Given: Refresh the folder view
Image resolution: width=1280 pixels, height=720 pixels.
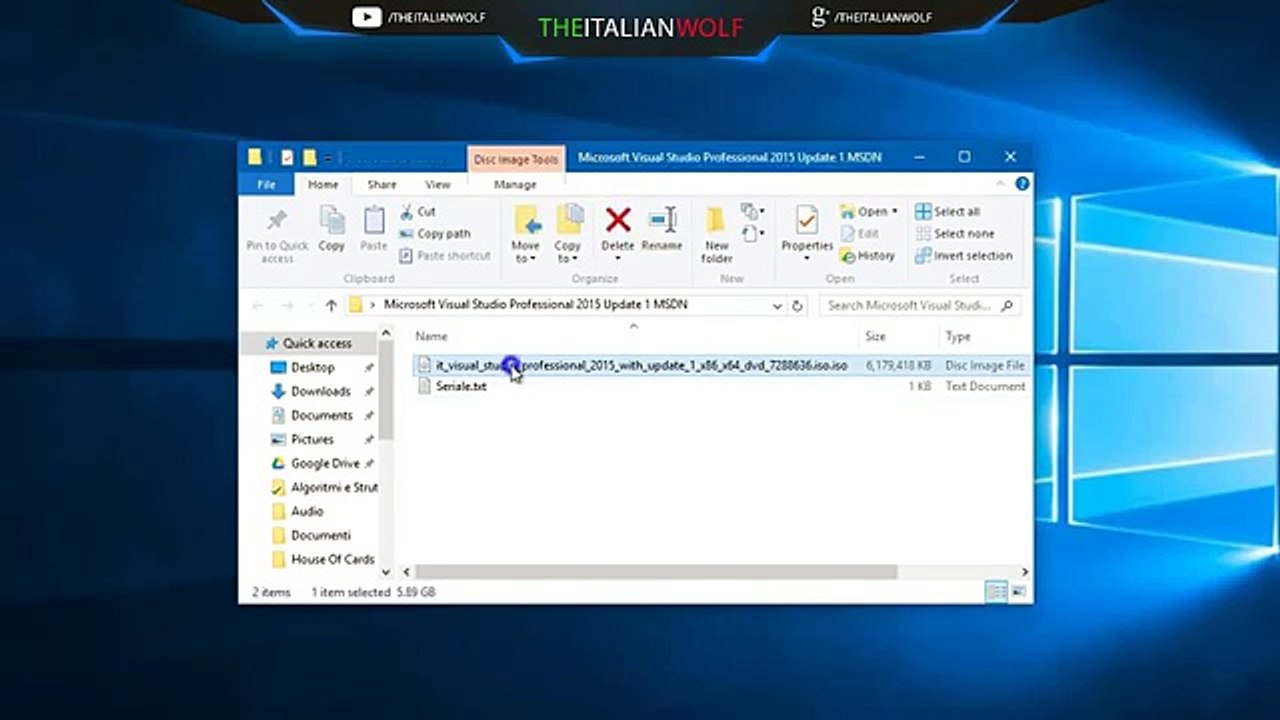Looking at the screenshot, I should click(x=798, y=306).
